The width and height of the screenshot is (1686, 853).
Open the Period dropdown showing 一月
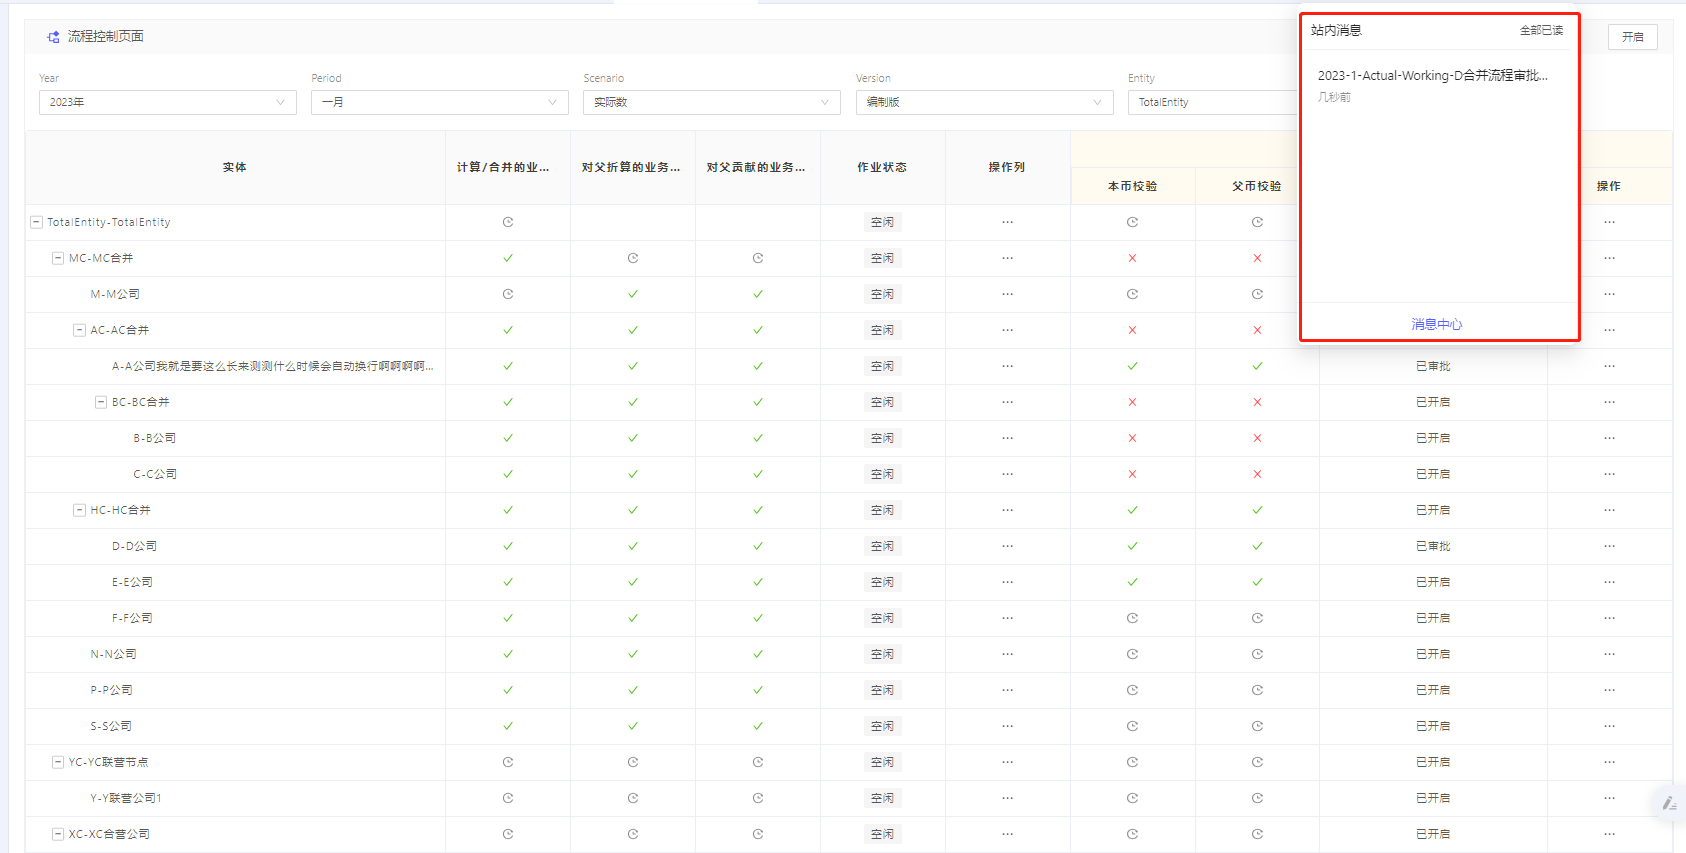439,102
